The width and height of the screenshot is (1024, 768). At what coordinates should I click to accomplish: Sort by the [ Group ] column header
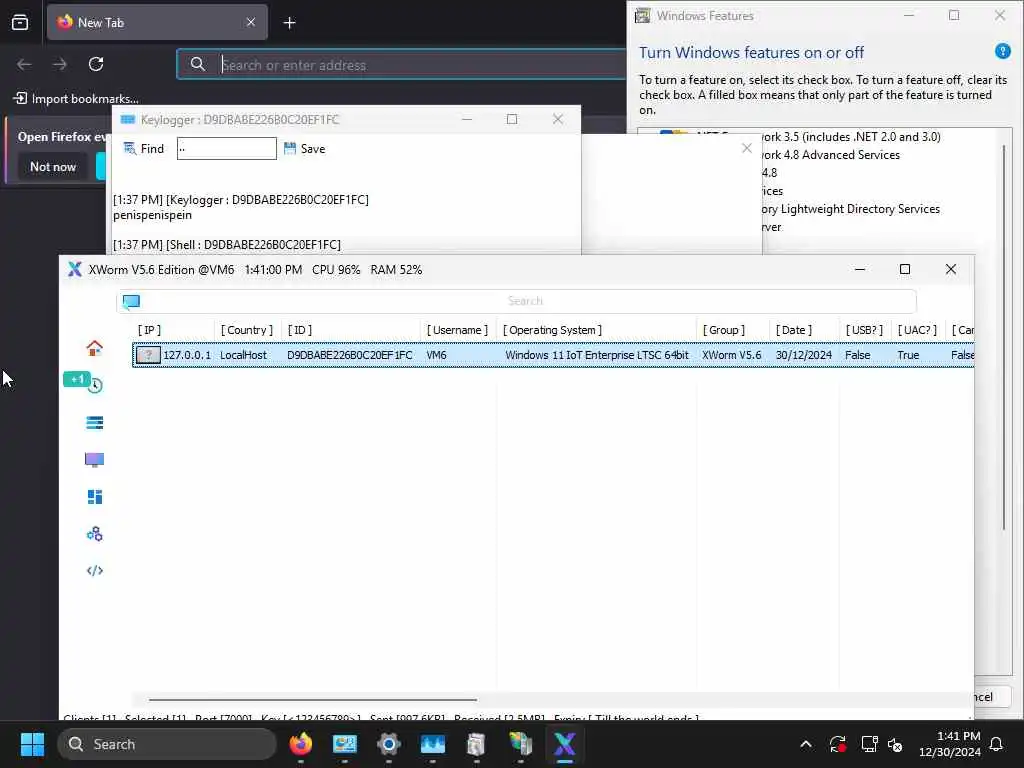[x=724, y=330]
